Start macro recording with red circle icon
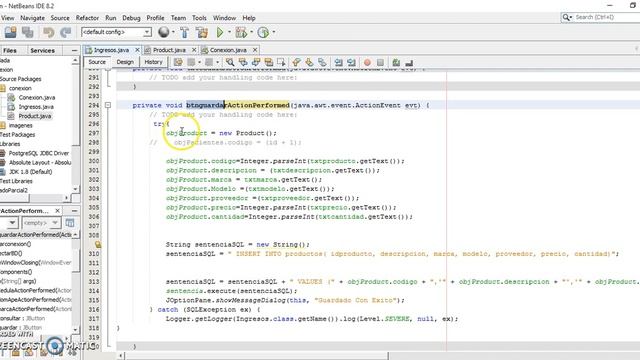Screen dimensions: 640x360 click(x=367, y=62)
